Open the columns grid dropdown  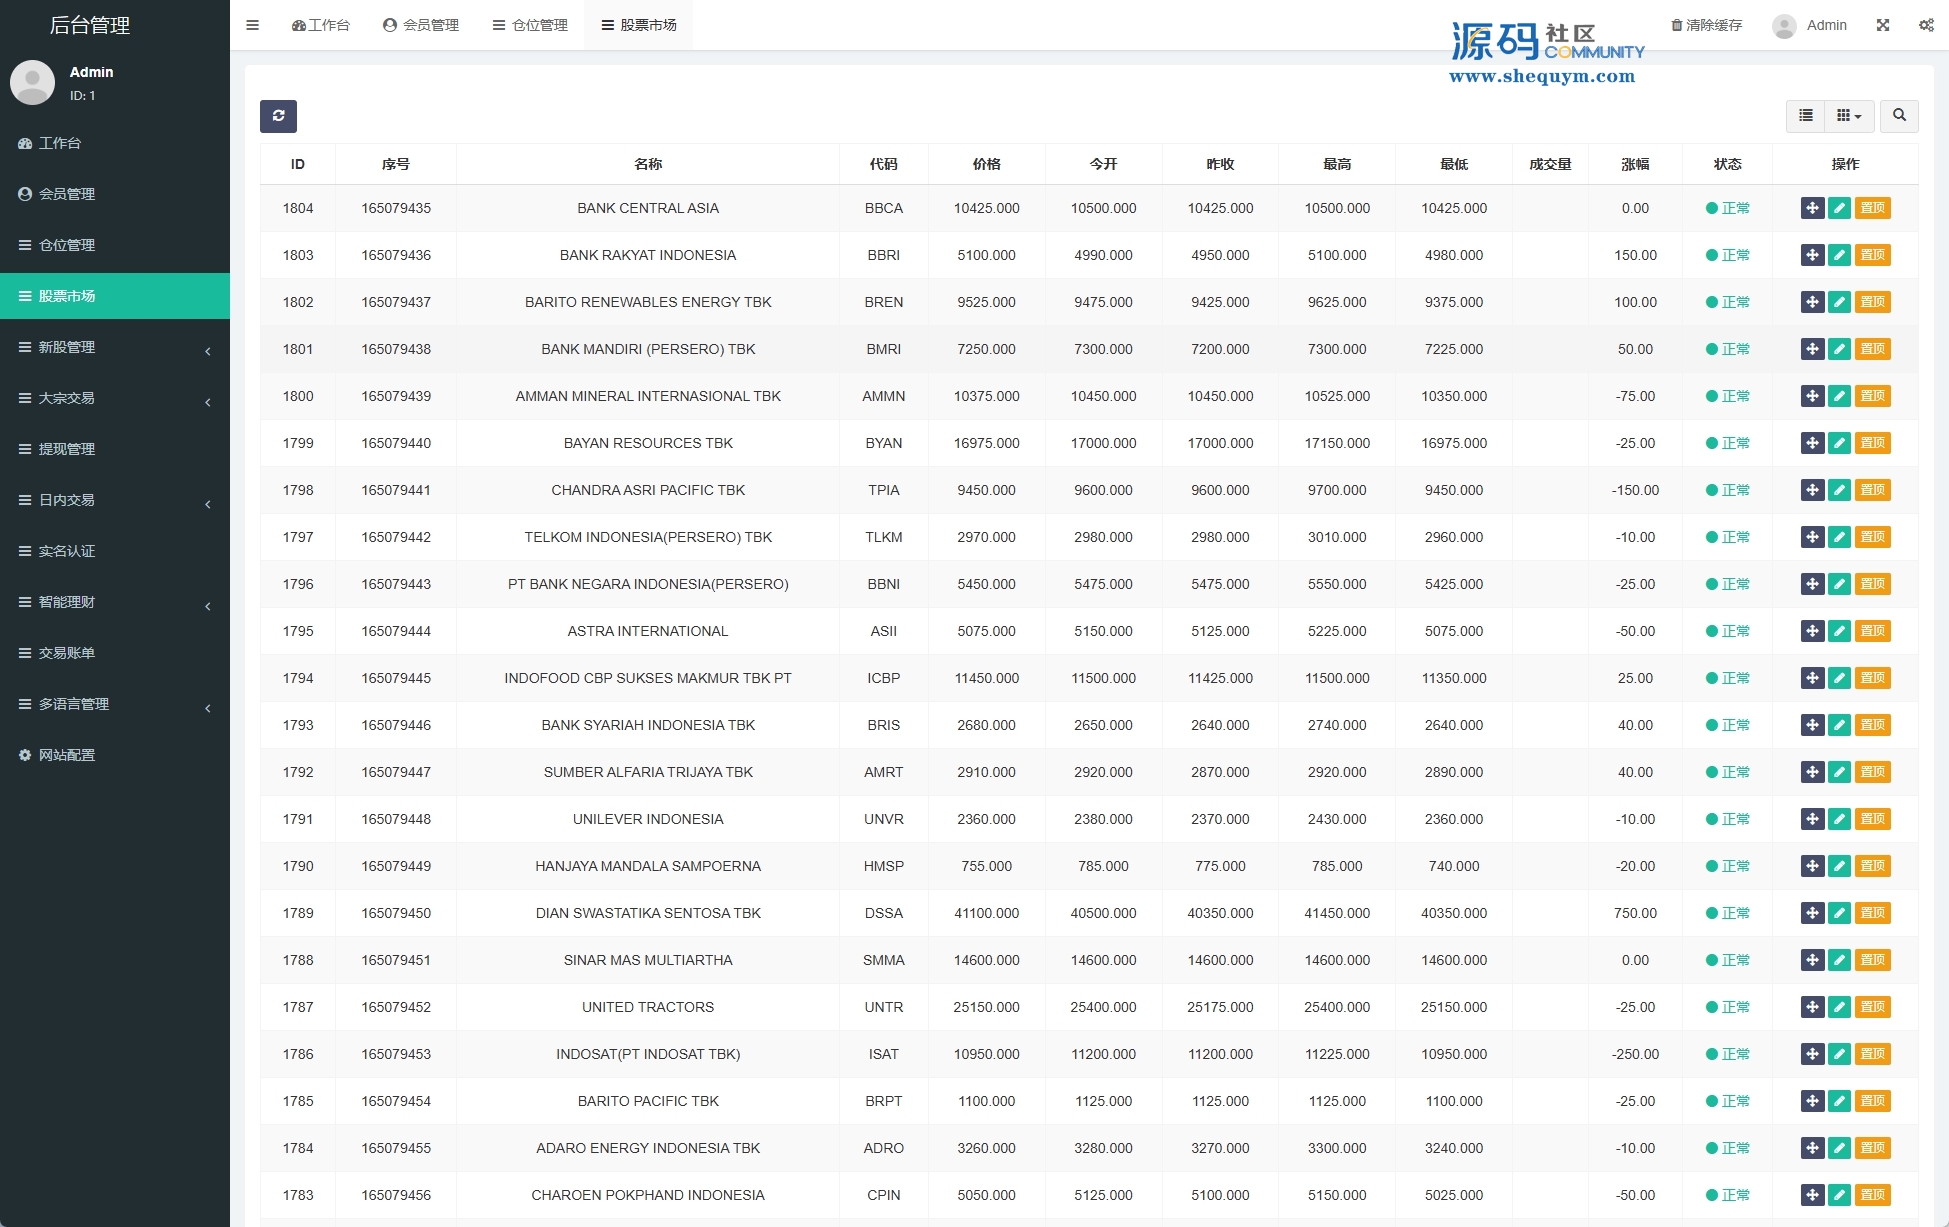(1848, 116)
